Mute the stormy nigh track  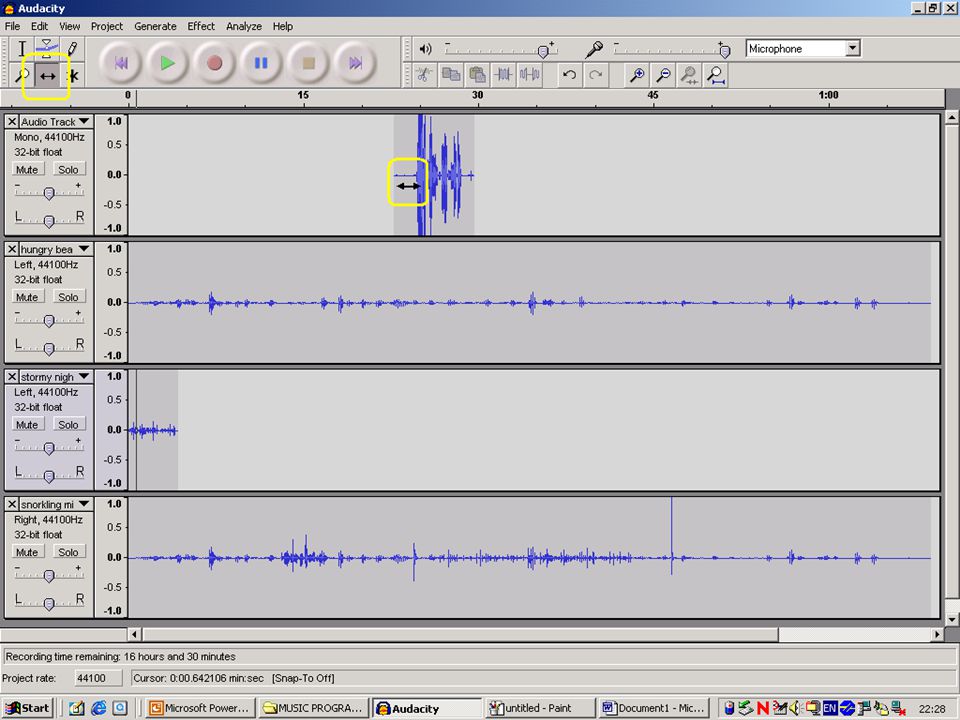click(x=27, y=424)
